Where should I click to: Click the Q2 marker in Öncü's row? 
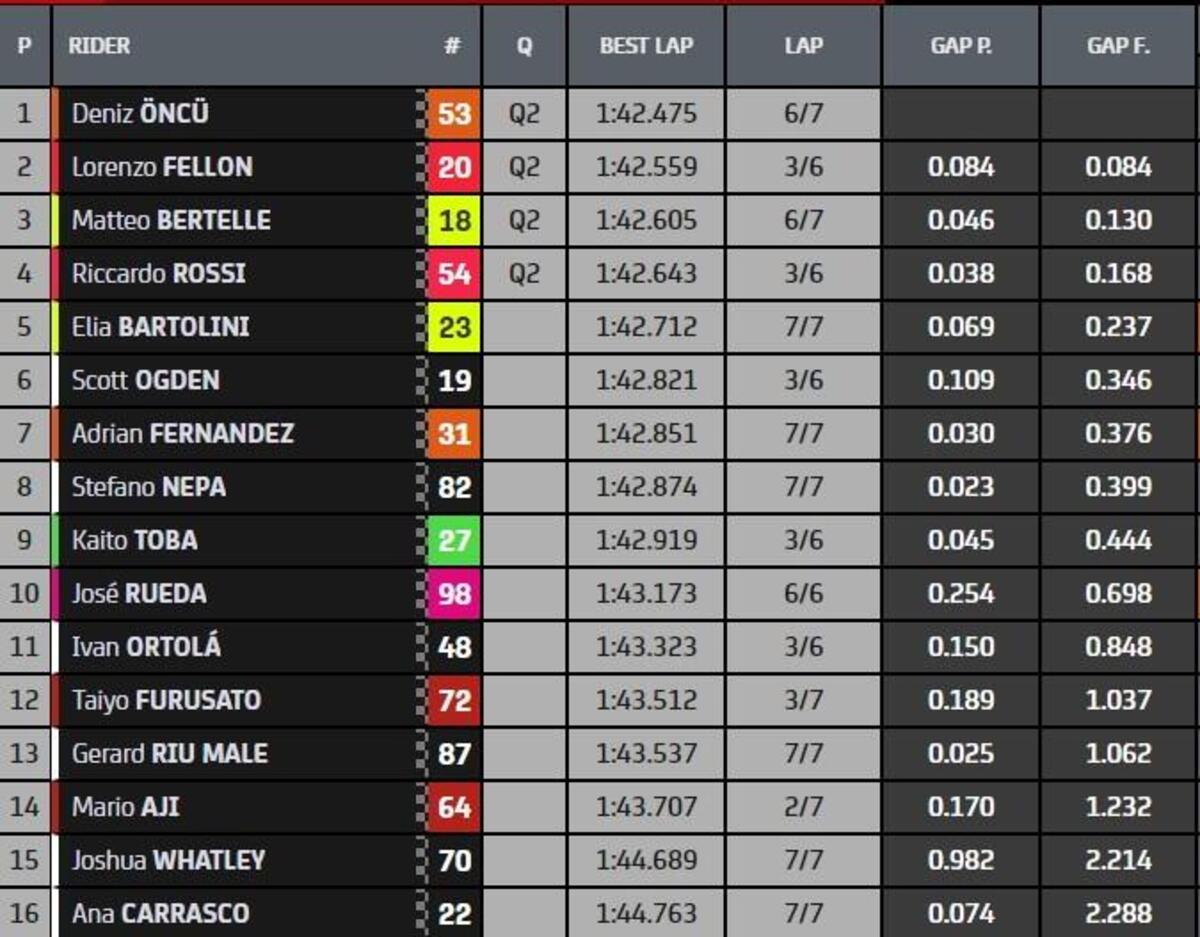(524, 114)
